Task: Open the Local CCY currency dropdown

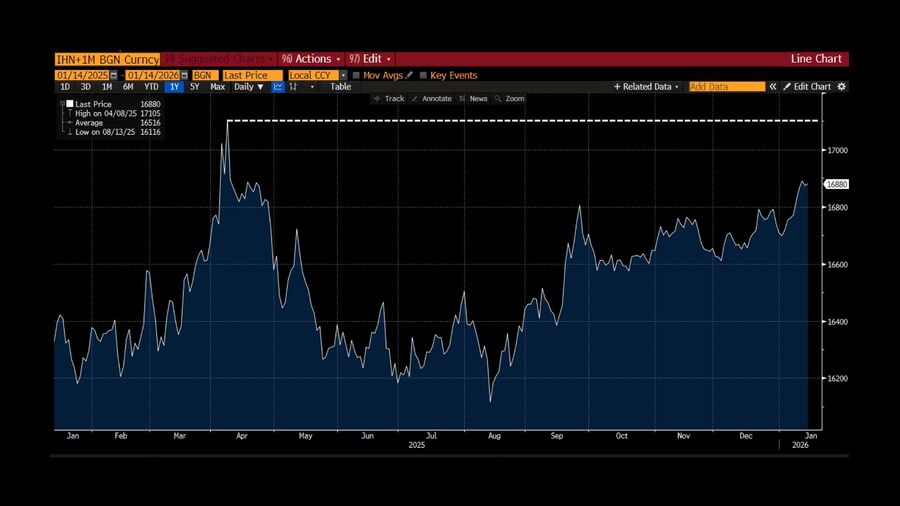Action: (343, 75)
